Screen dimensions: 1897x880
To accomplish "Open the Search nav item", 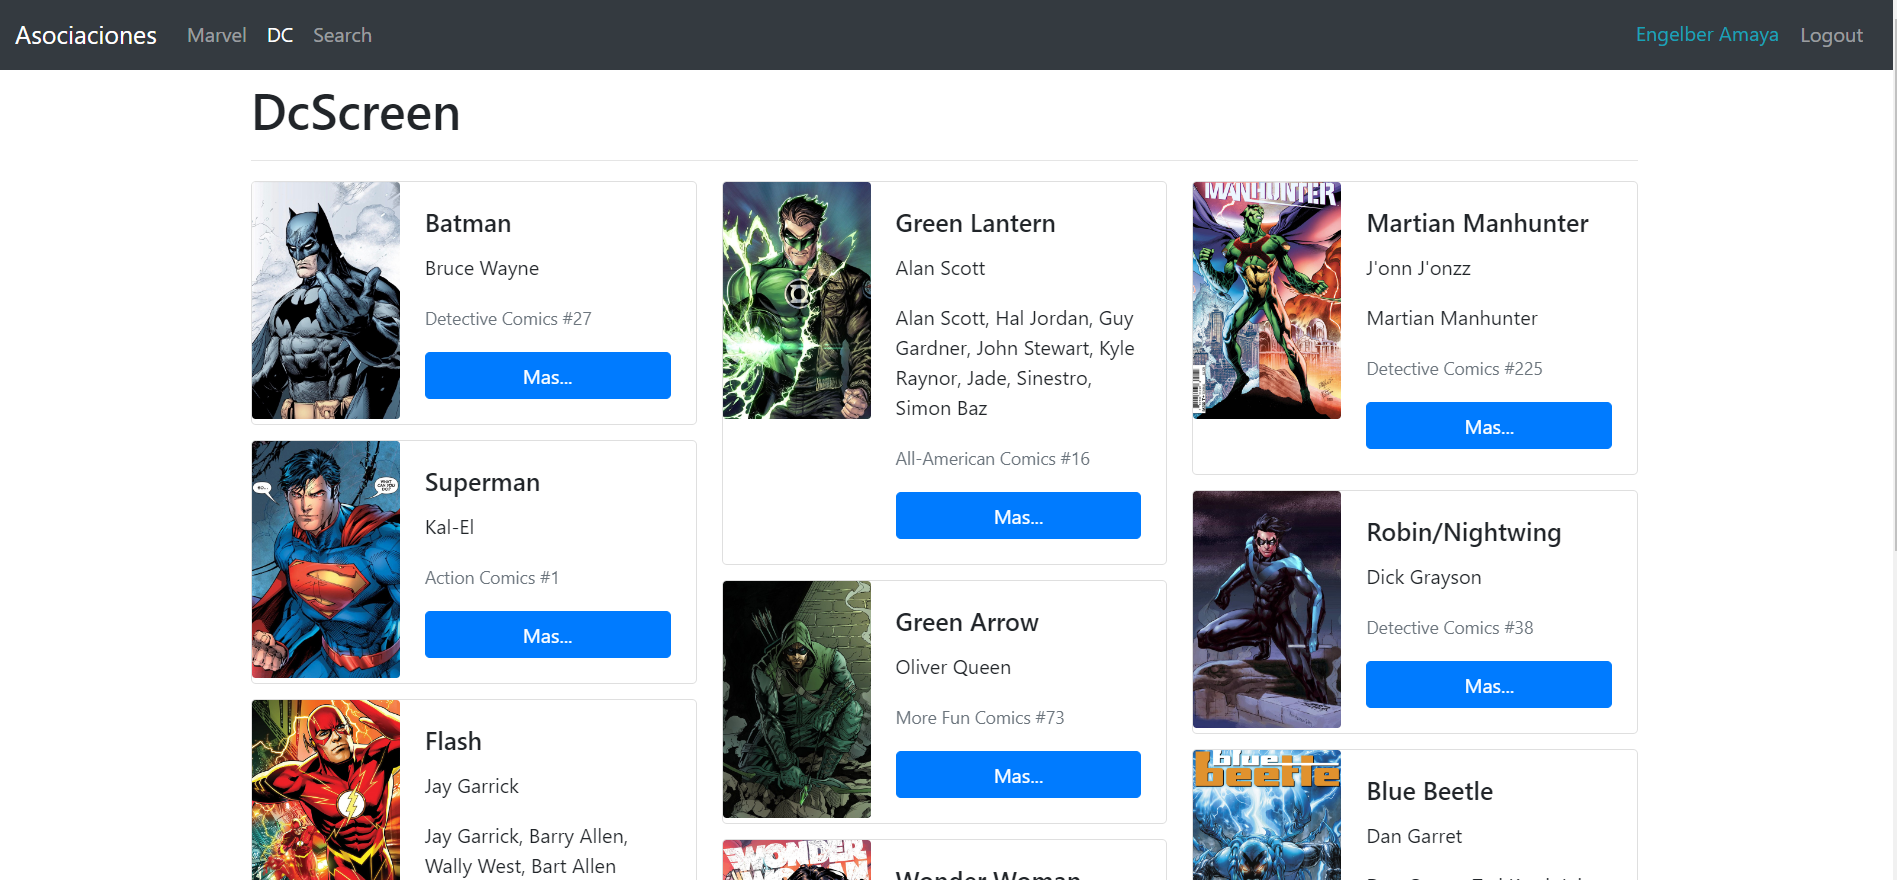I will coord(342,35).
